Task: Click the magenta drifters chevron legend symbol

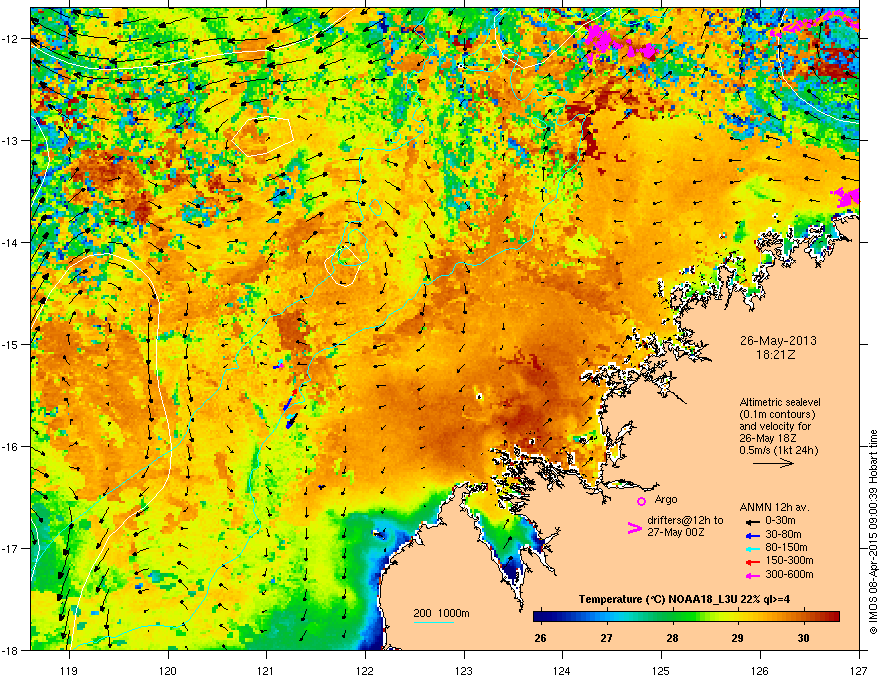Action: (x=634, y=527)
